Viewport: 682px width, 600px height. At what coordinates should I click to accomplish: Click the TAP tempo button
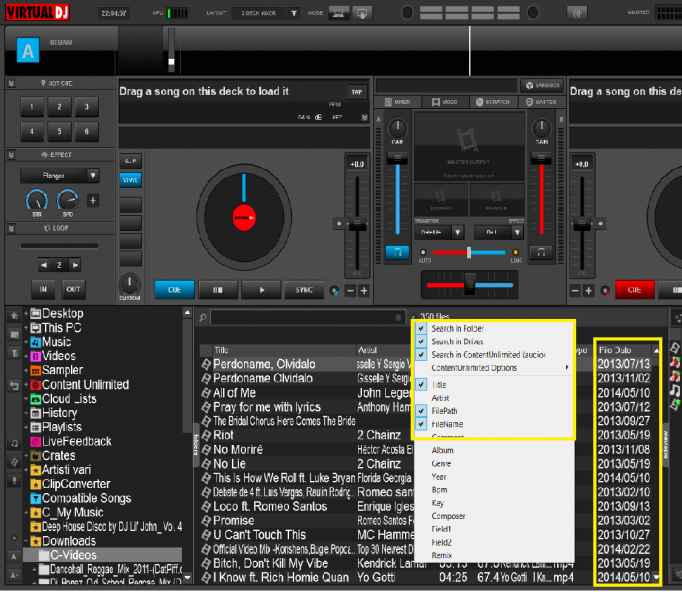pyautogui.click(x=357, y=92)
